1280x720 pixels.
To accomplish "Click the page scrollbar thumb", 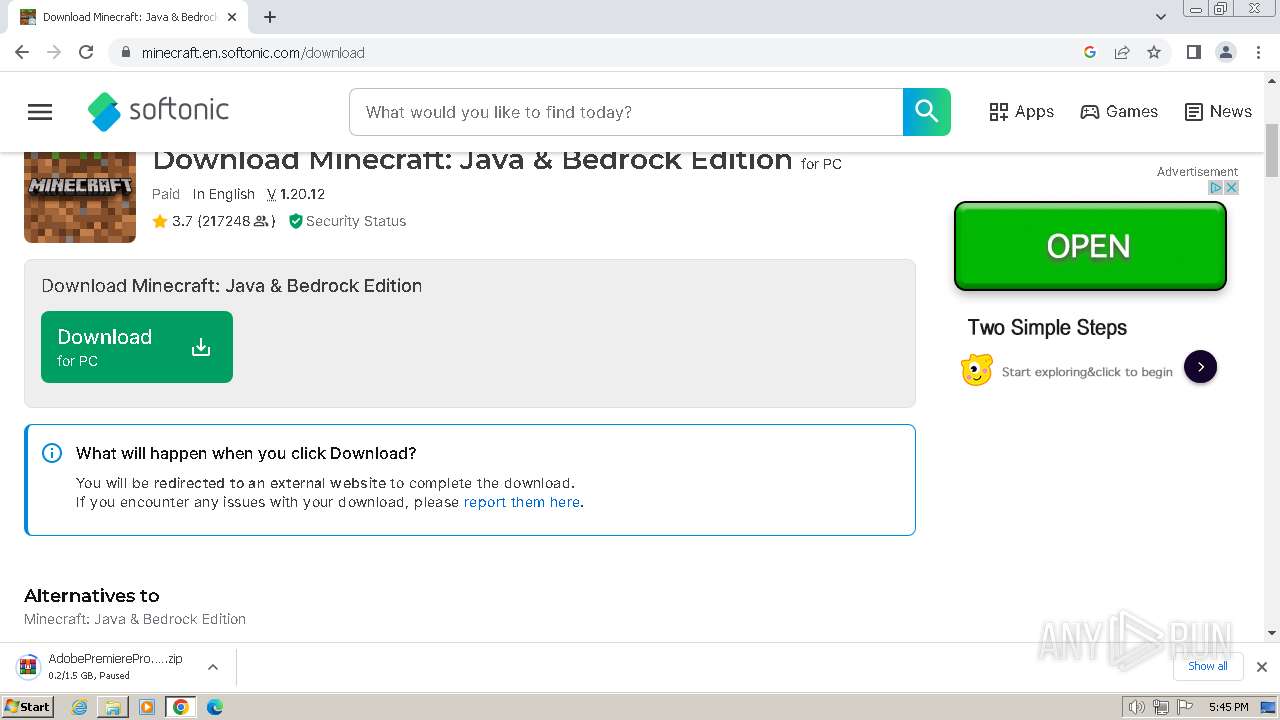I will pos(1272,150).
